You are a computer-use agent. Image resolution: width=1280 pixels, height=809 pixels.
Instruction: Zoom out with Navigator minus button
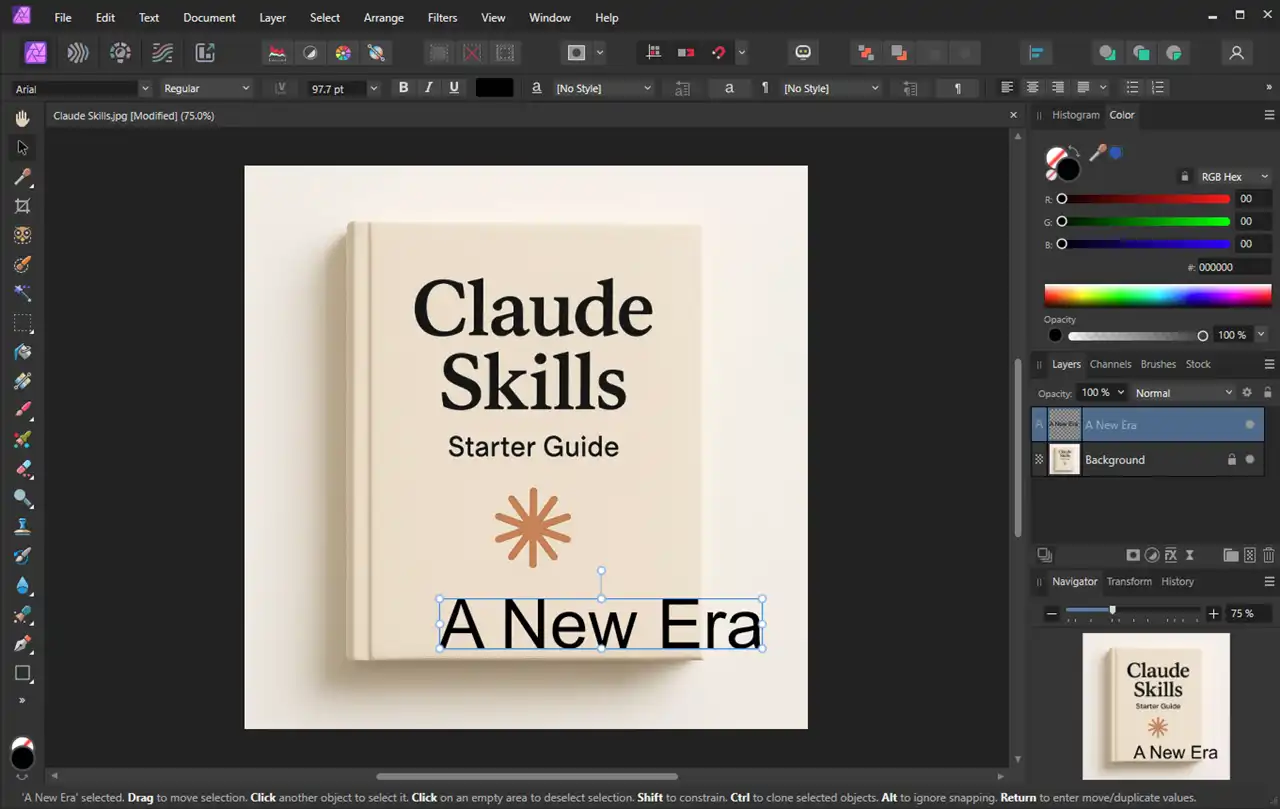pos(1051,614)
